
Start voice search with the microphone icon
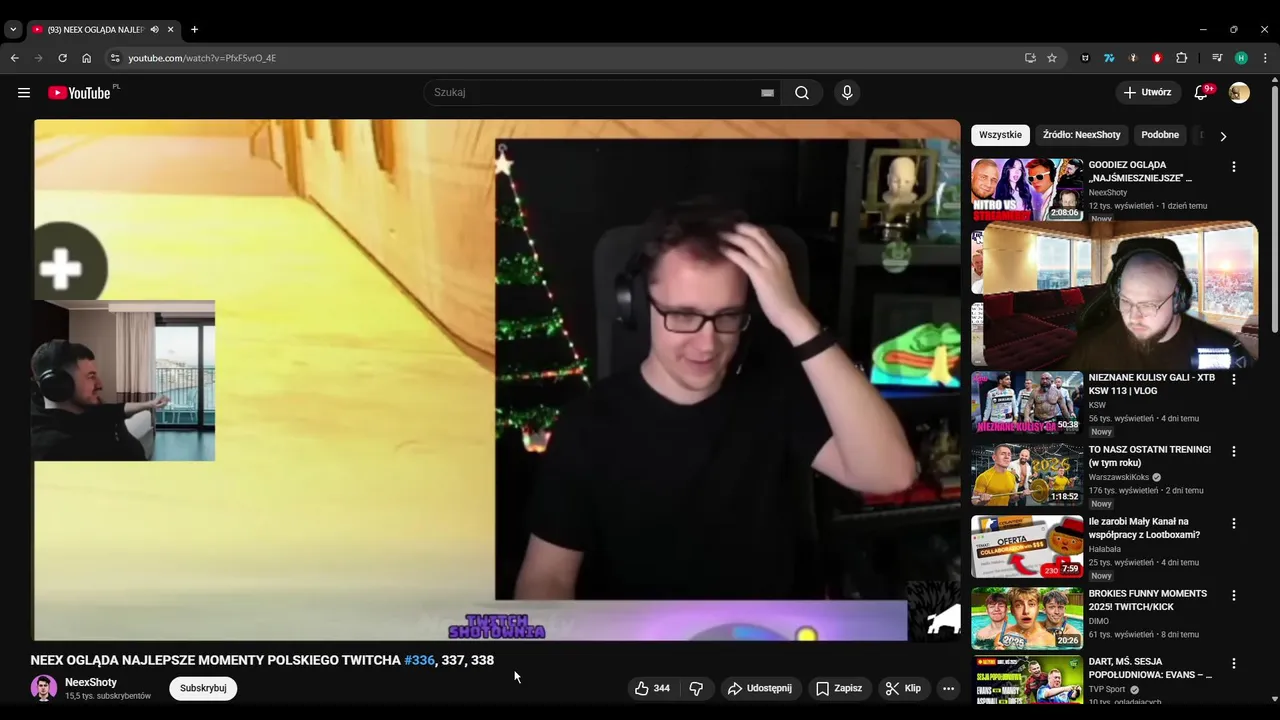[x=847, y=93]
